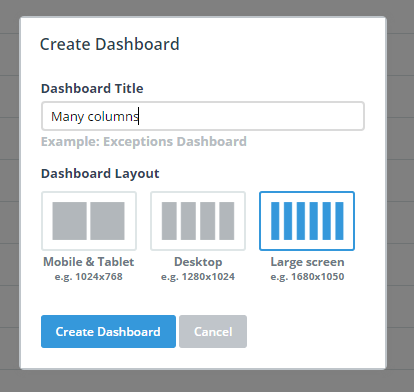Select the "Desktop" layout label
The width and height of the screenshot is (414, 392).
click(x=198, y=262)
